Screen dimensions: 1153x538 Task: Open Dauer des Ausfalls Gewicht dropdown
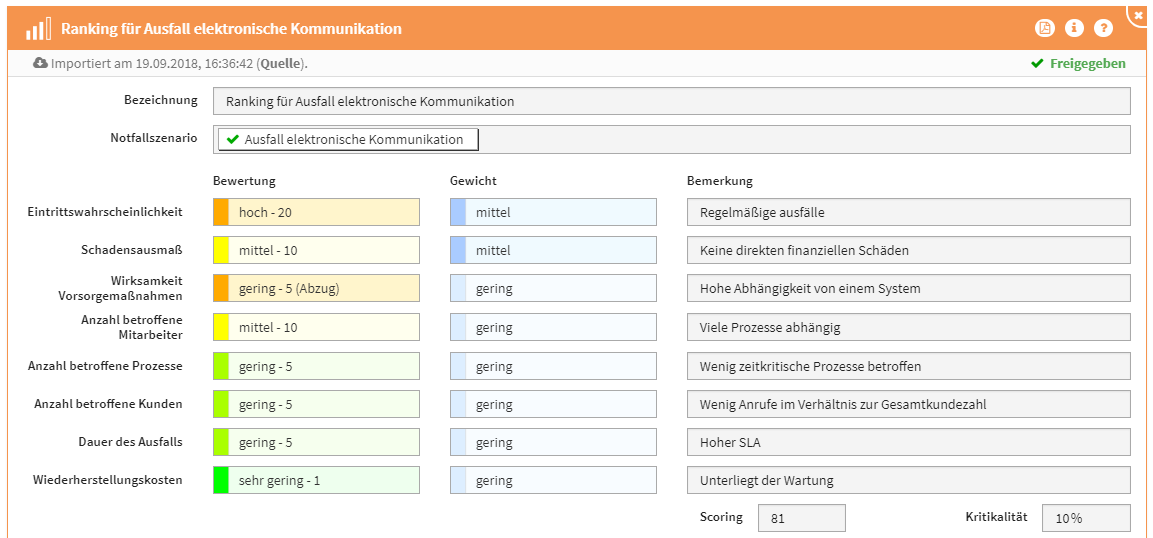[553, 442]
